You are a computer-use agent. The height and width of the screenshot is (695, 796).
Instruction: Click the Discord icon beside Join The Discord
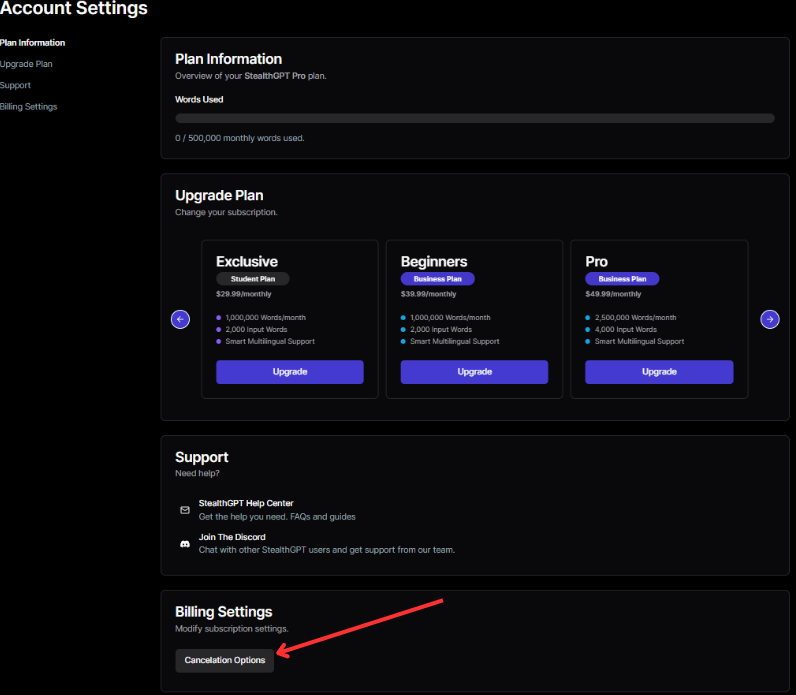coord(185,544)
